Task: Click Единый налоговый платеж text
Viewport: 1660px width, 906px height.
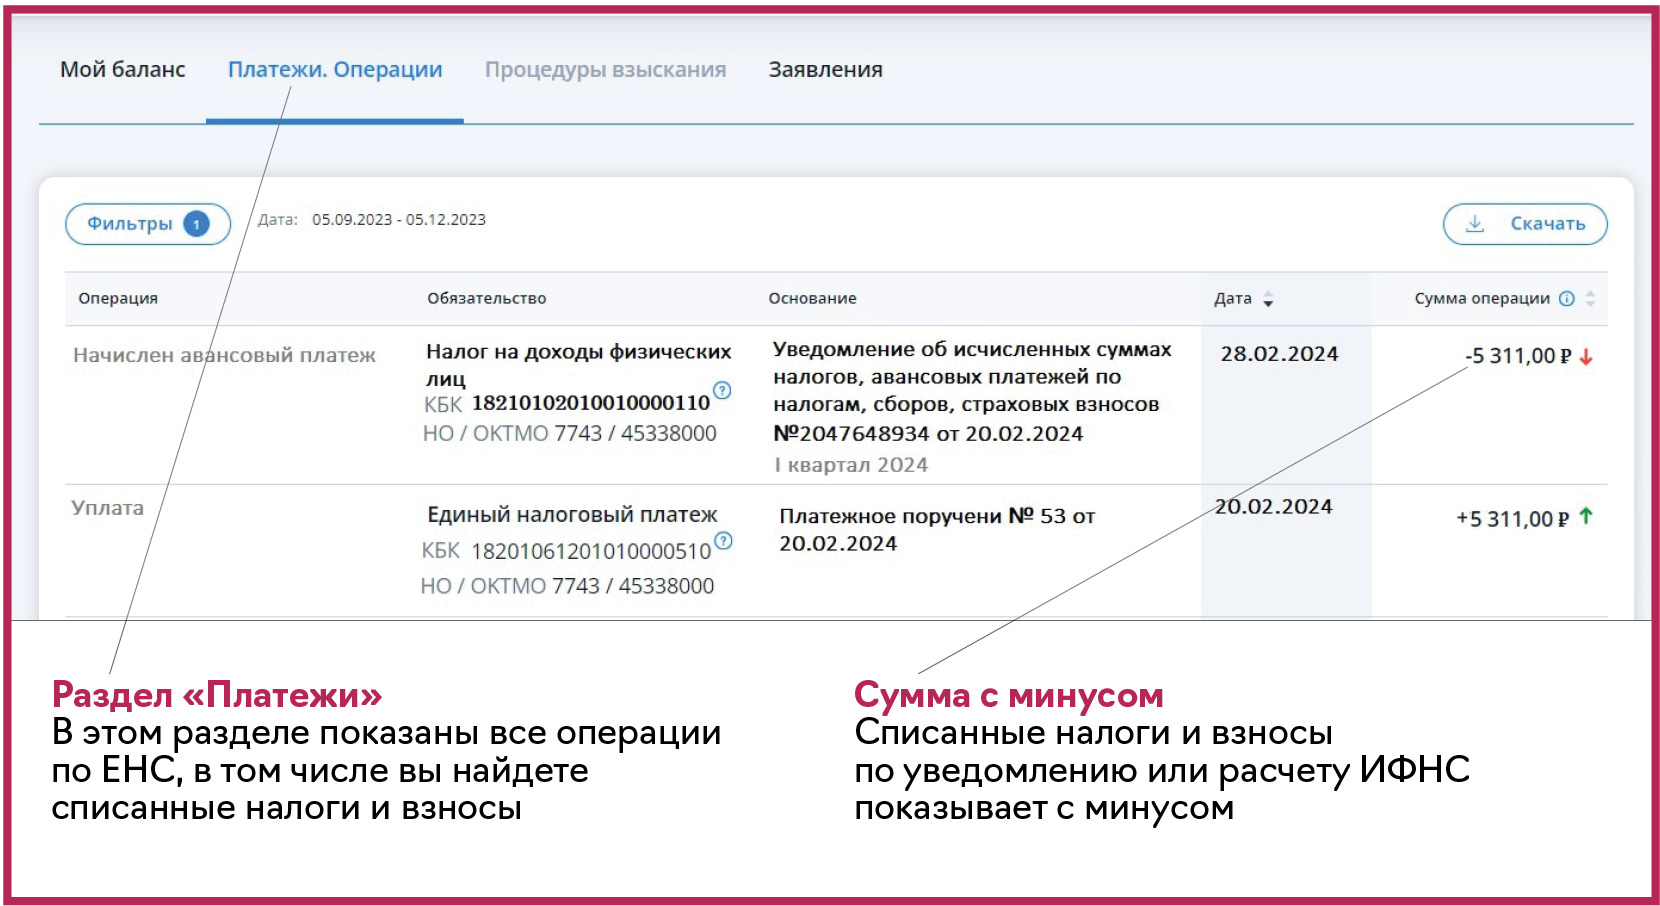Action: click(x=572, y=515)
